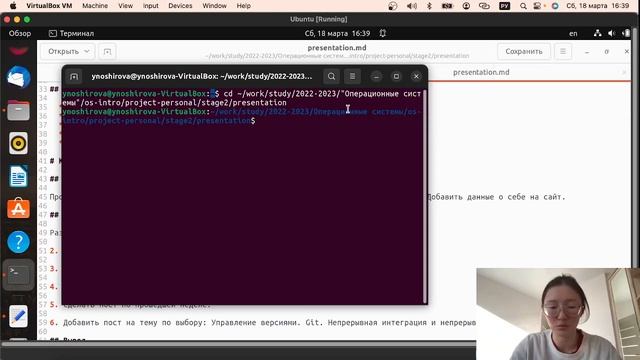Click the Ubuntu volume icon
Image resolution: width=640 pixels, height=360 pixels.
[611, 33]
